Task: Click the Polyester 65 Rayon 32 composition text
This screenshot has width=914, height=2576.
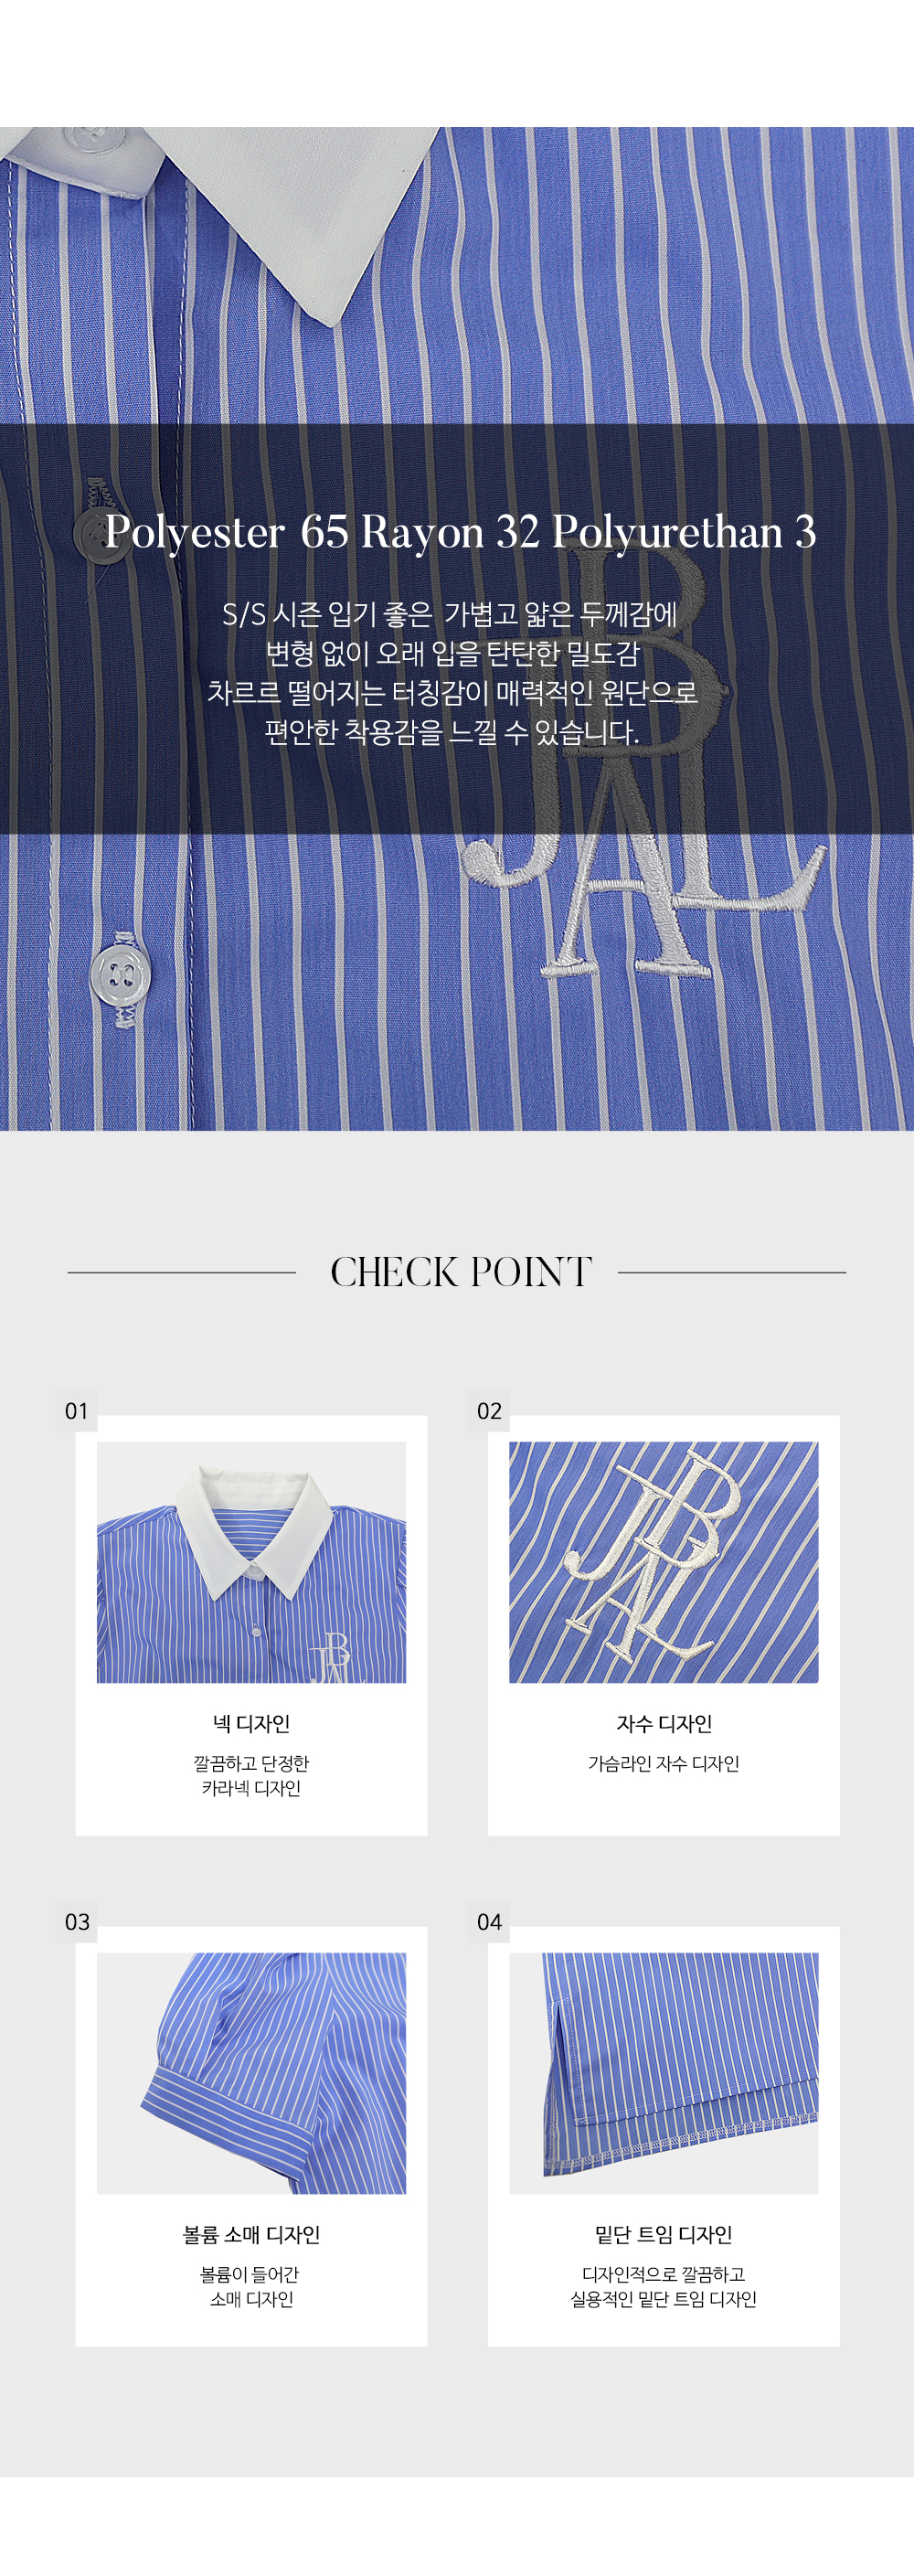Action: pyautogui.click(x=460, y=532)
